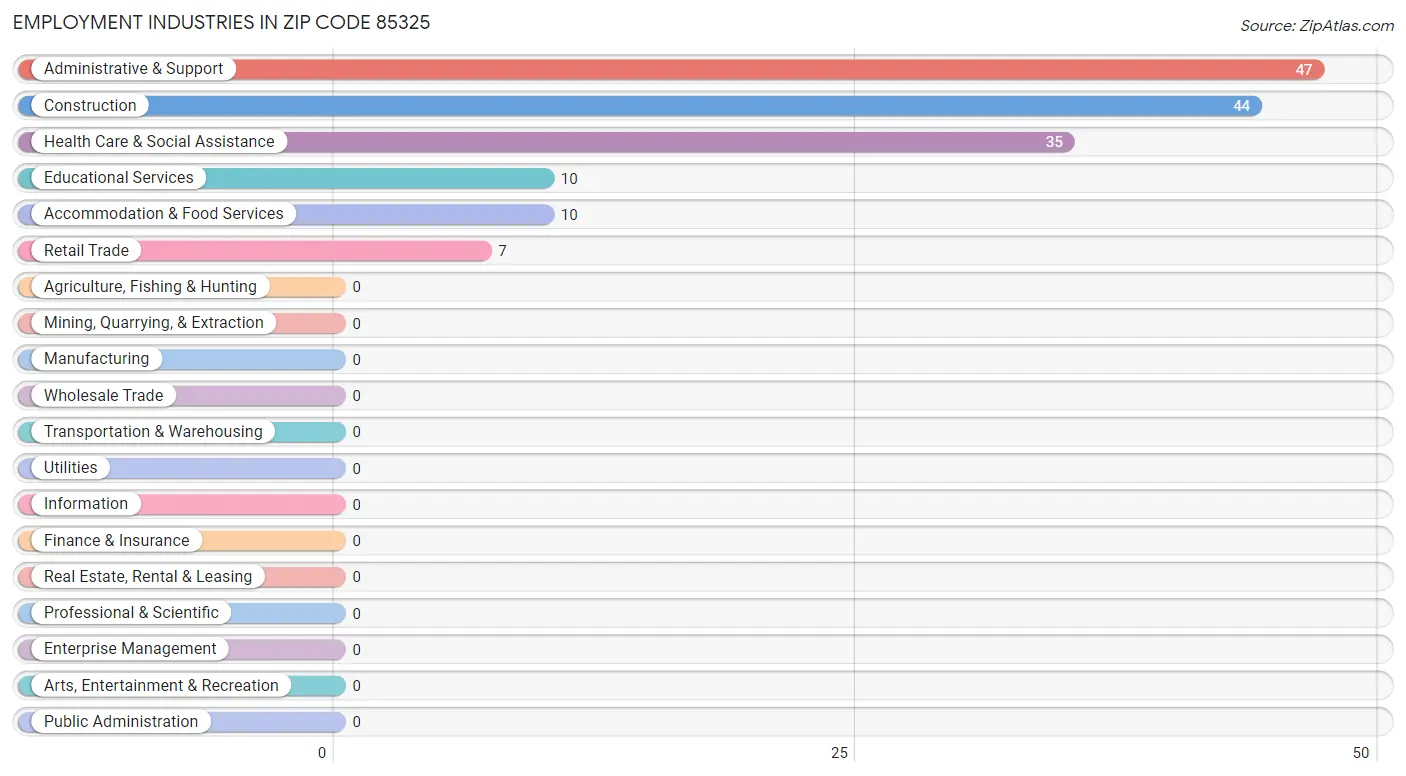The height and width of the screenshot is (776, 1406).
Task: Select the Utilities label
Action: pyautogui.click(x=70, y=467)
